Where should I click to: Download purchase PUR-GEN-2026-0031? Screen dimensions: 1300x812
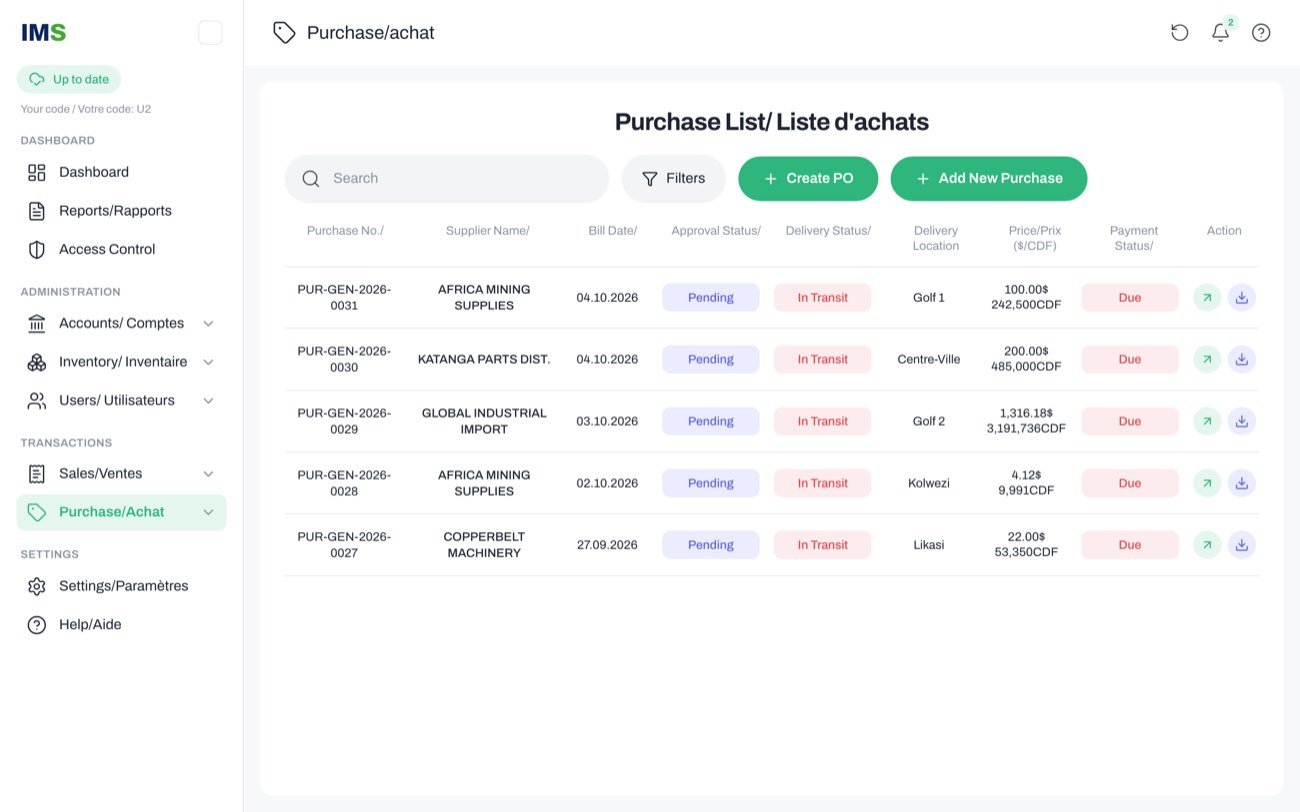point(1241,297)
